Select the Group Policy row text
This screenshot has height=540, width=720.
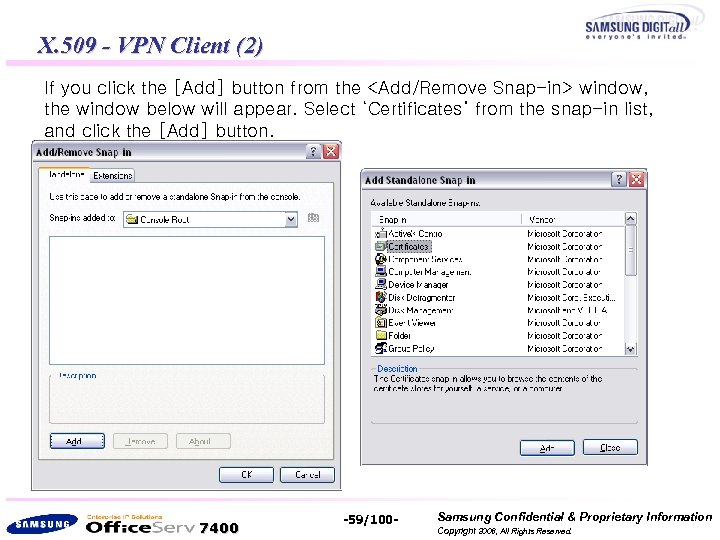tap(411, 349)
